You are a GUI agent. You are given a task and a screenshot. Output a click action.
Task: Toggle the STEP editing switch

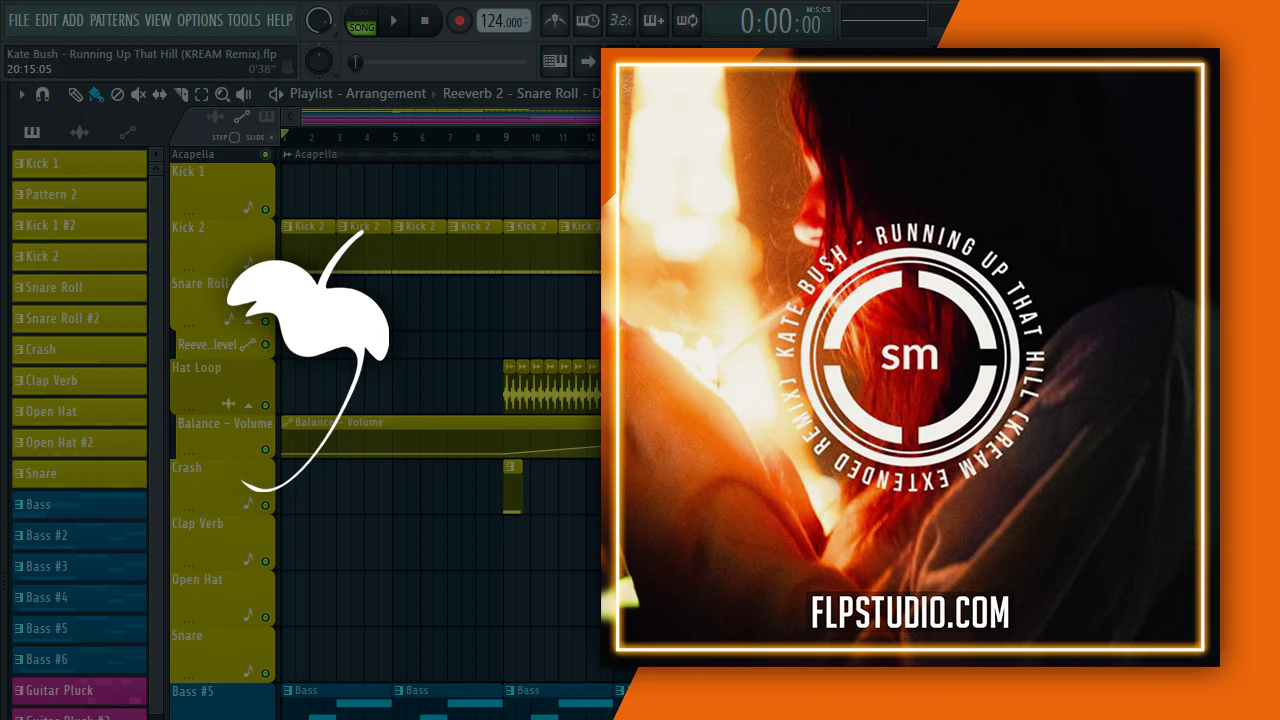point(234,137)
